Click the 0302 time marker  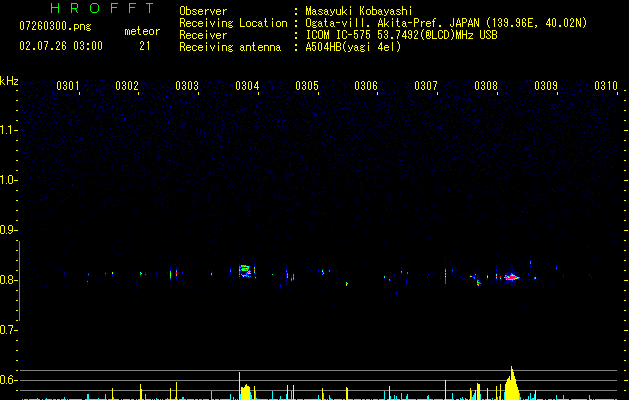[x=127, y=86]
